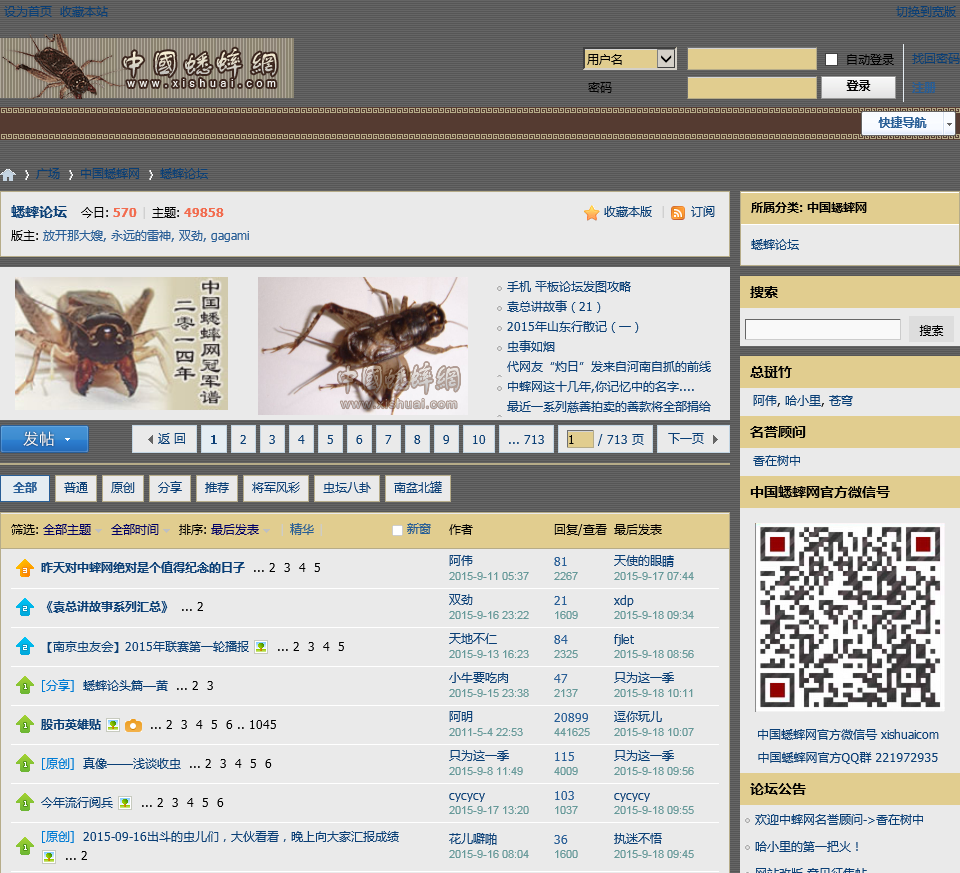The image size is (960, 873).
Task: Click the sidebar 搜索 button
Action: pos(931,331)
